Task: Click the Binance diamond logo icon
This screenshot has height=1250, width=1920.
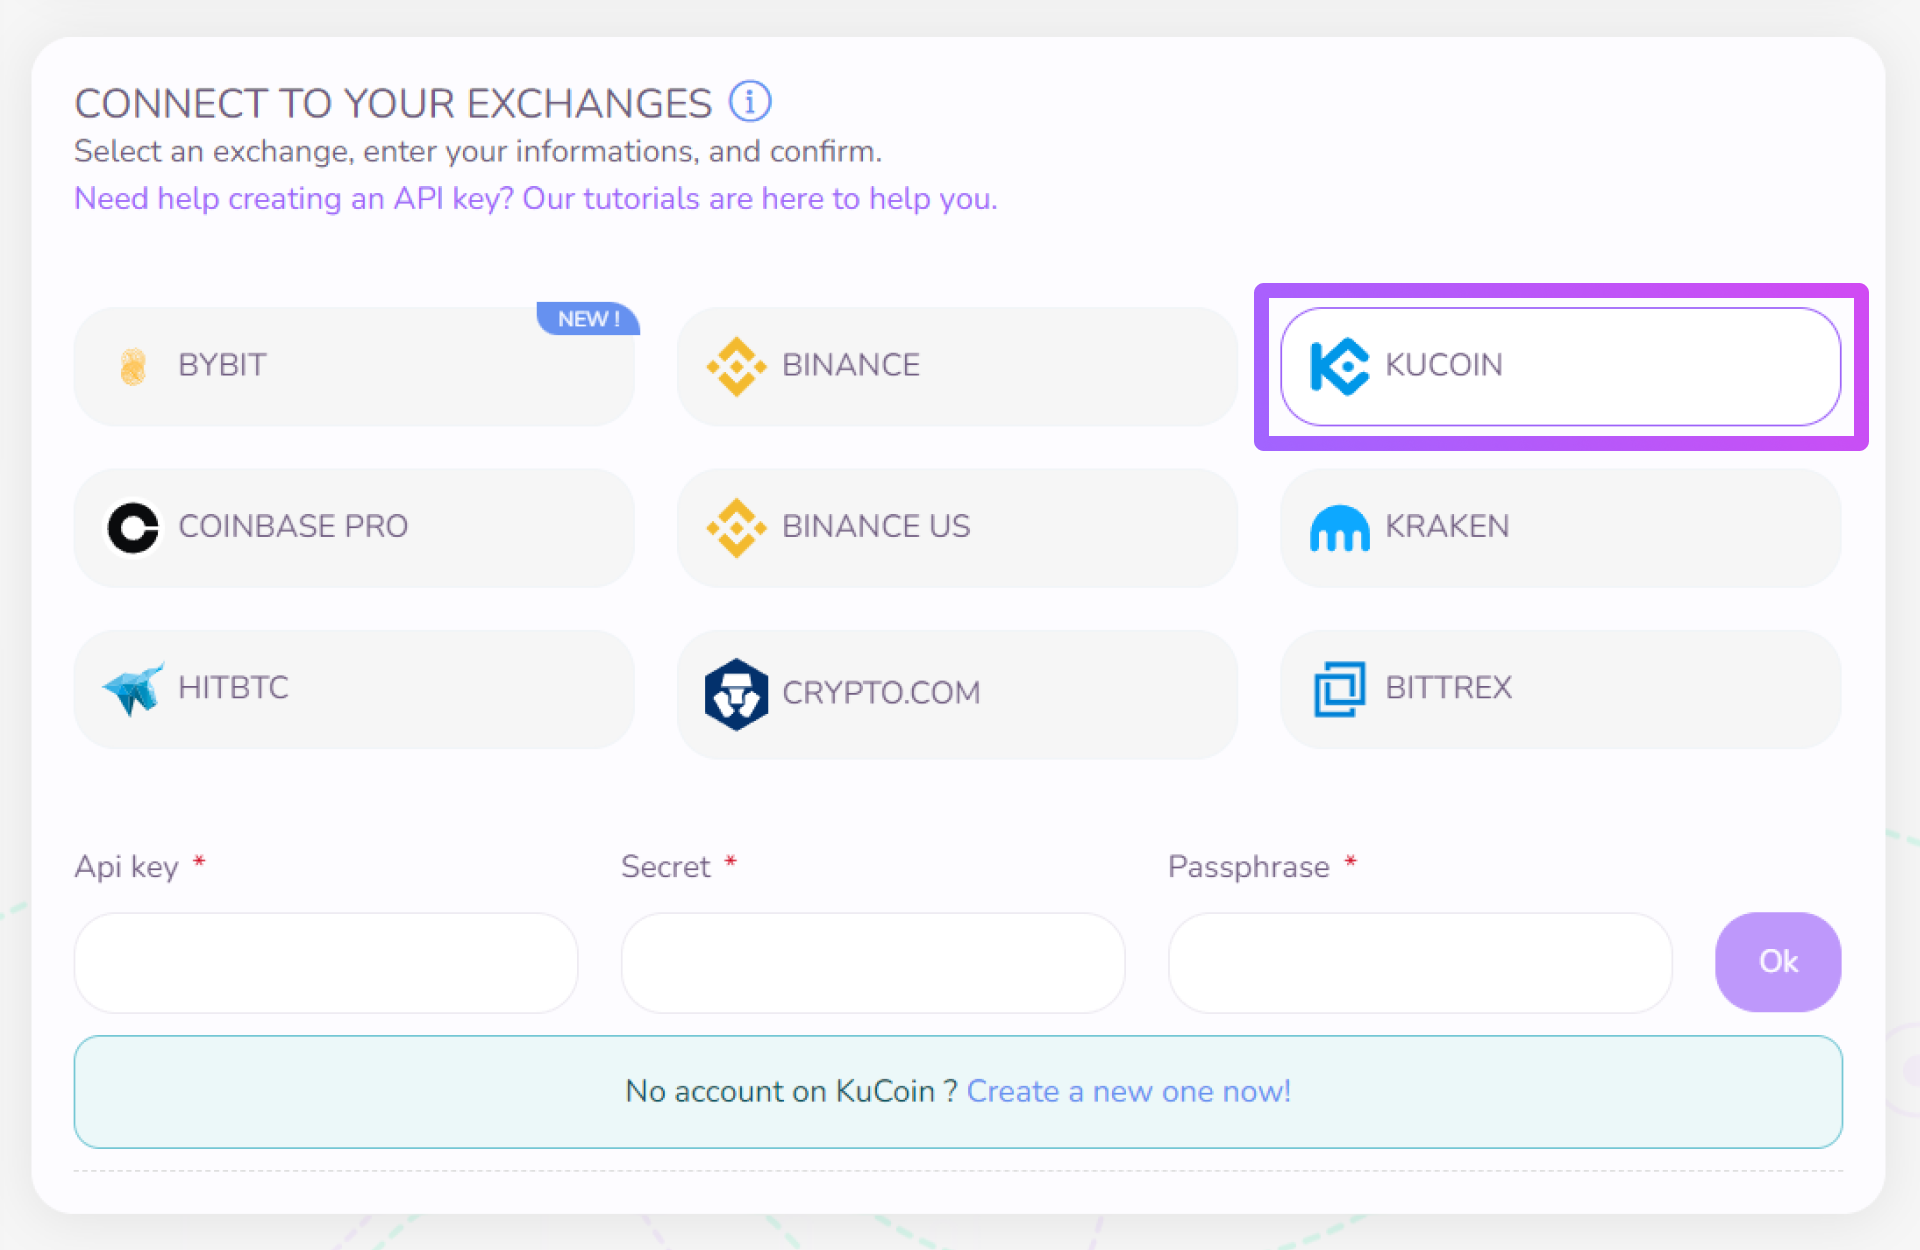Action: pos(736,366)
